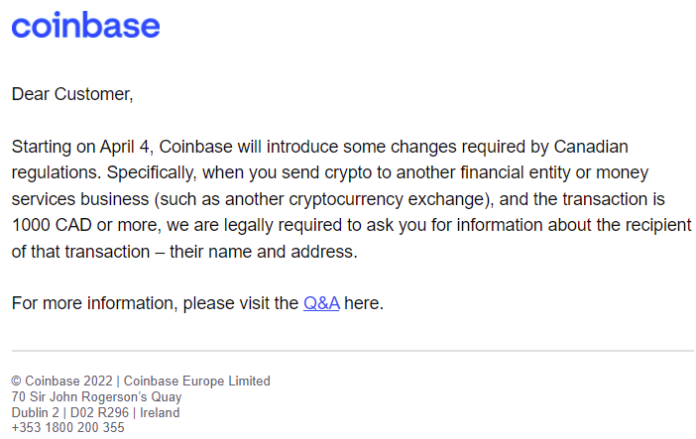
Task: Click the text "For more information"
Action: tap(95, 303)
